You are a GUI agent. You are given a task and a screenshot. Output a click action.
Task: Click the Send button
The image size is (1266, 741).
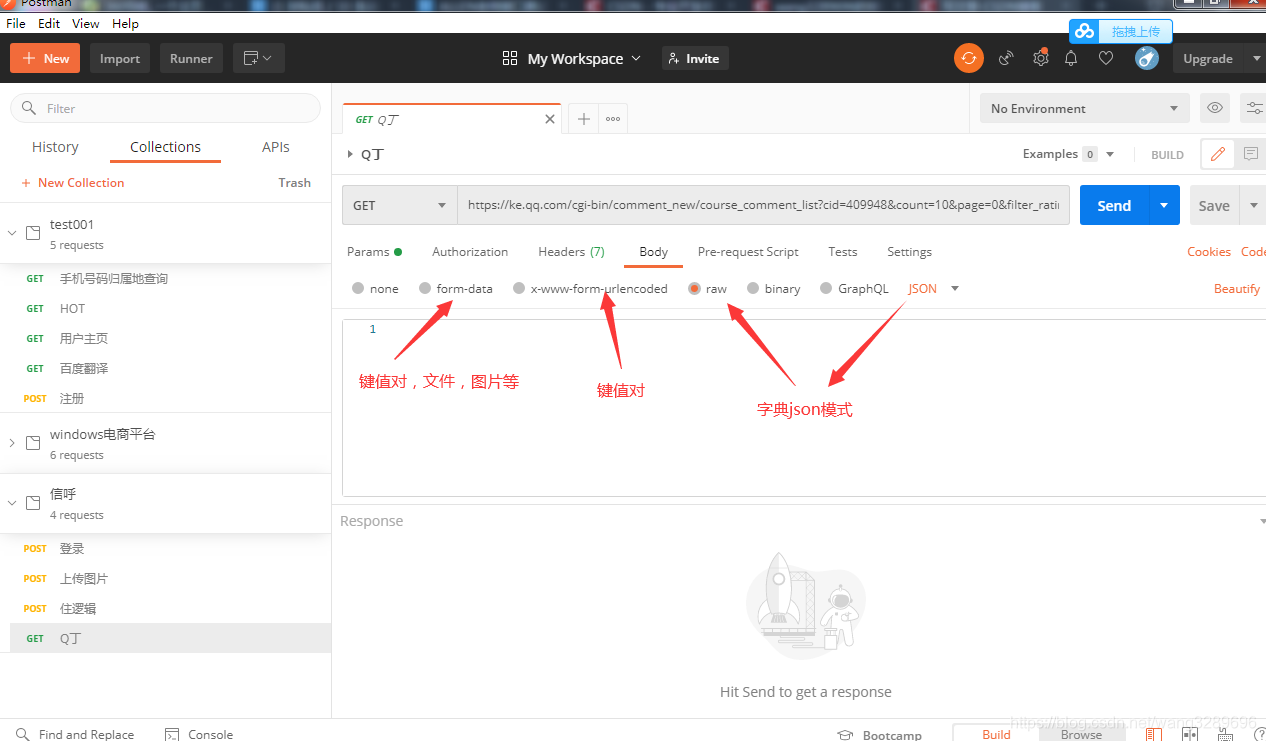tap(1114, 205)
